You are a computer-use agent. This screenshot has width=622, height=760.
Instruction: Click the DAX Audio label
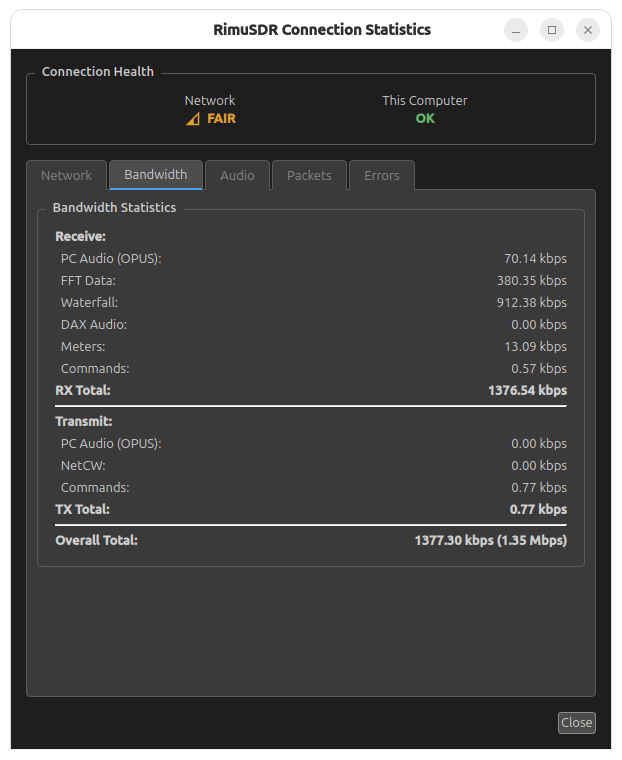click(x=94, y=325)
